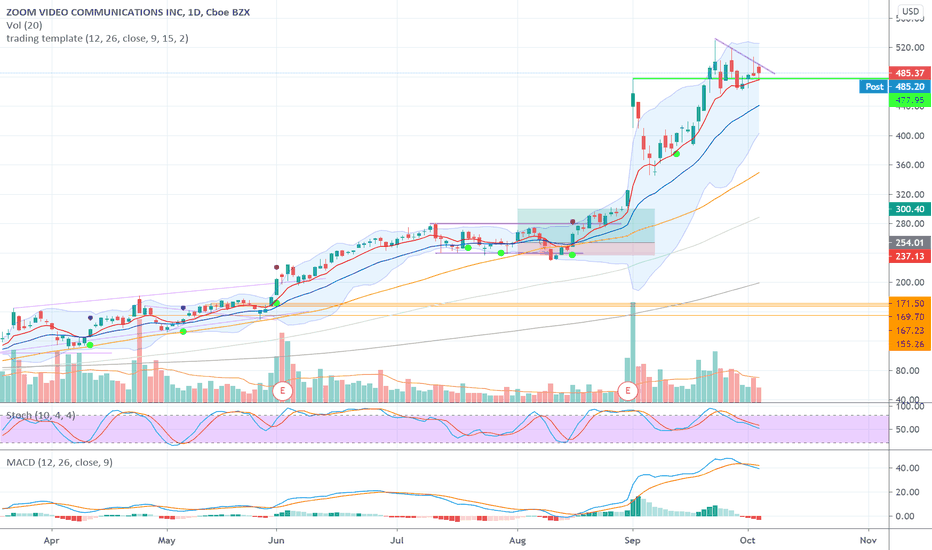
Task: Select the green long-position box in August
Action: pyautogui.click(x=586, y=225)
